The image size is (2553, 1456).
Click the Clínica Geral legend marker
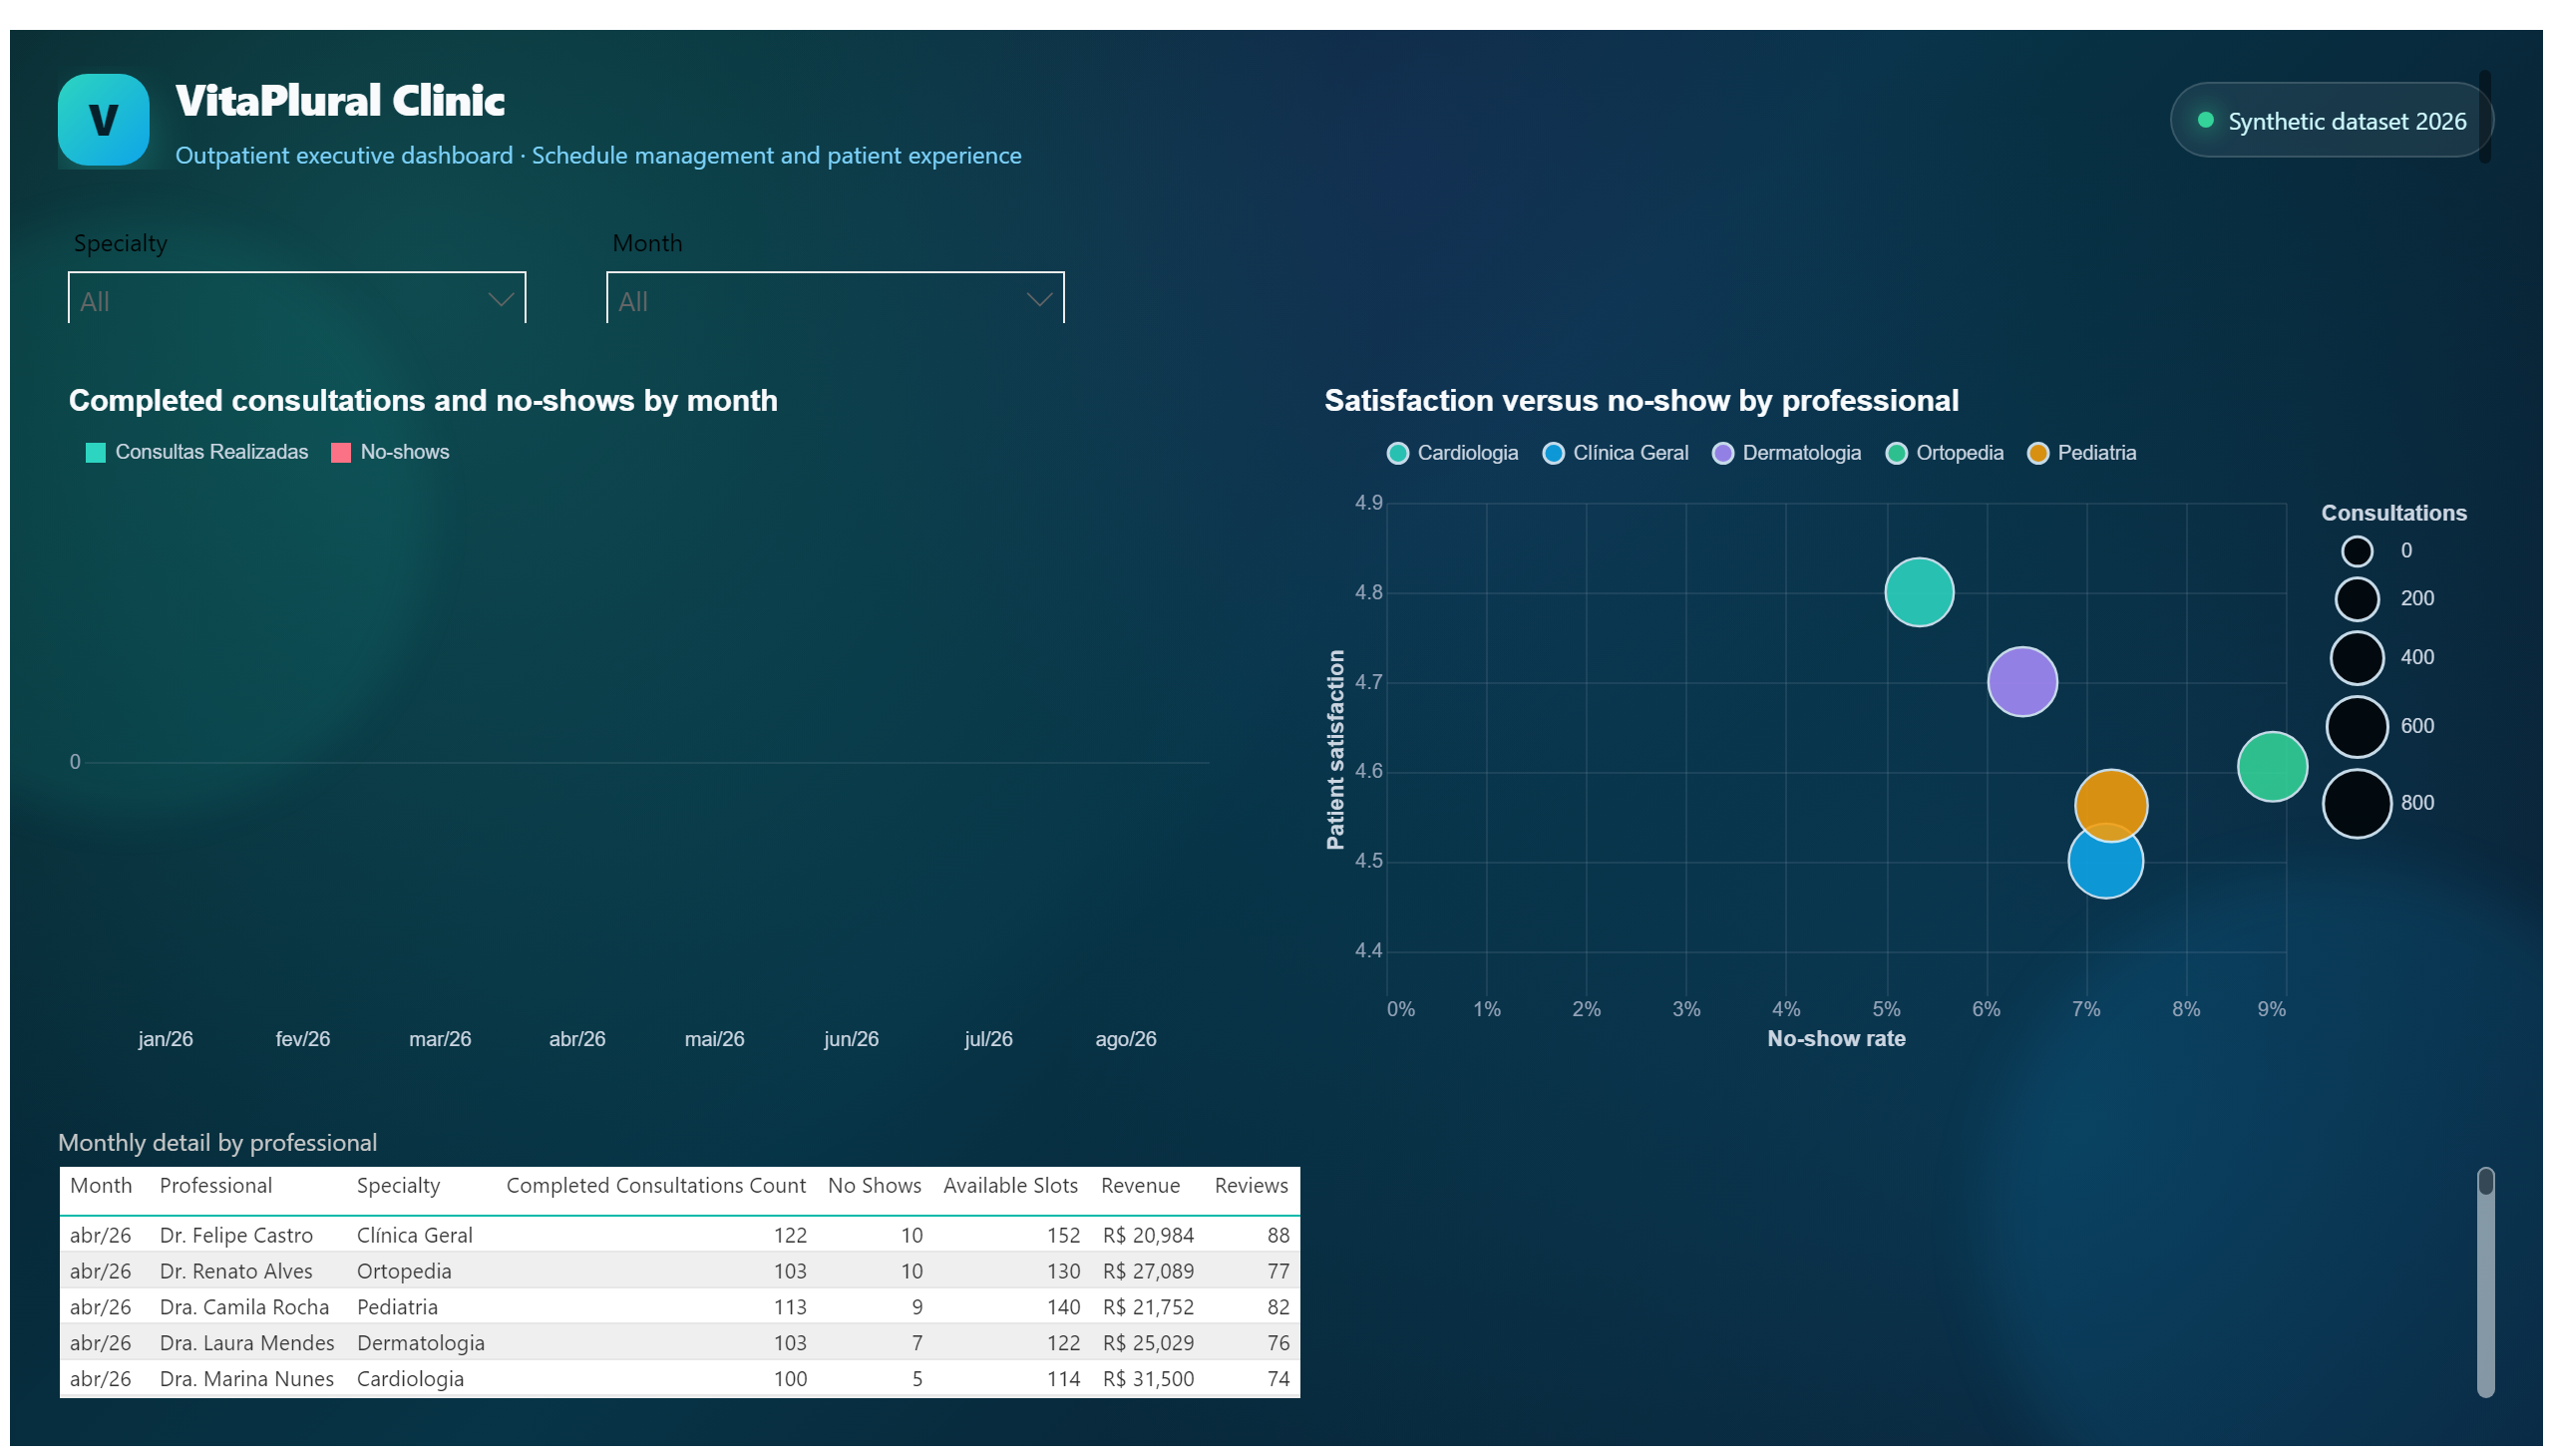pyautogui.click(x=1553, y=453)
